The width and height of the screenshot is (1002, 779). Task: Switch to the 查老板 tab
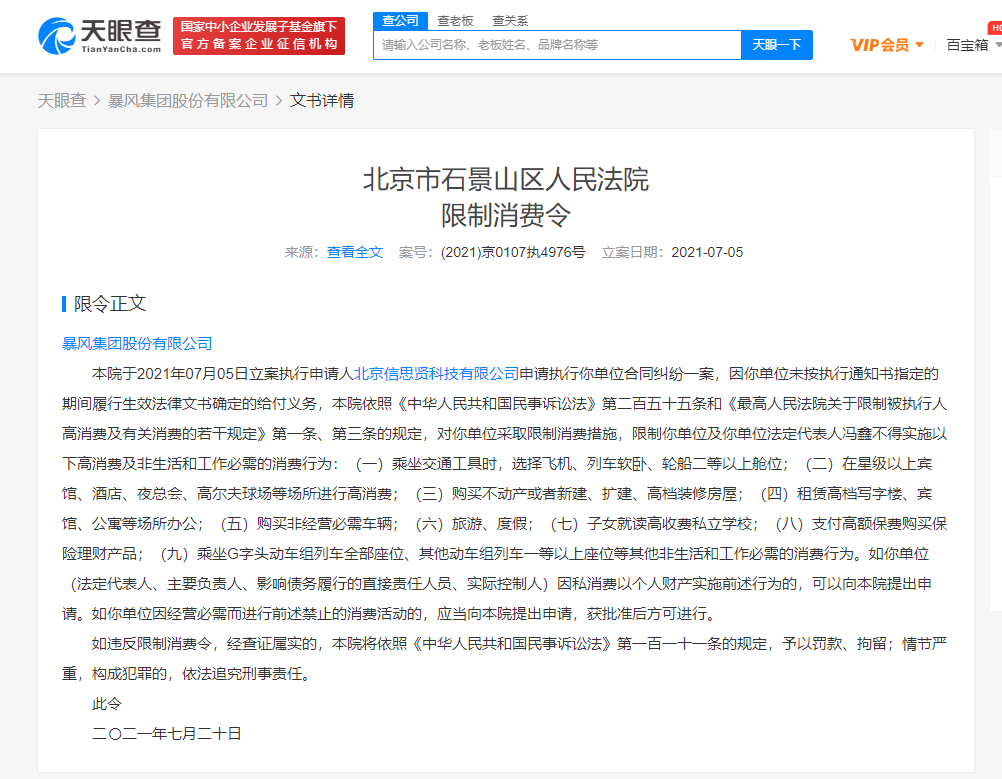click(455, 21)
